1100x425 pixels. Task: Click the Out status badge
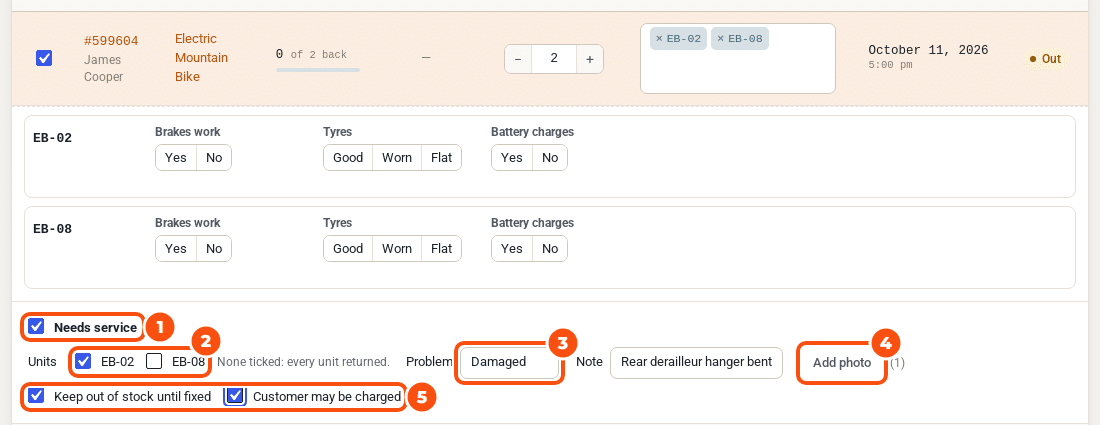pyautogui.click(x=1045, y=59)
